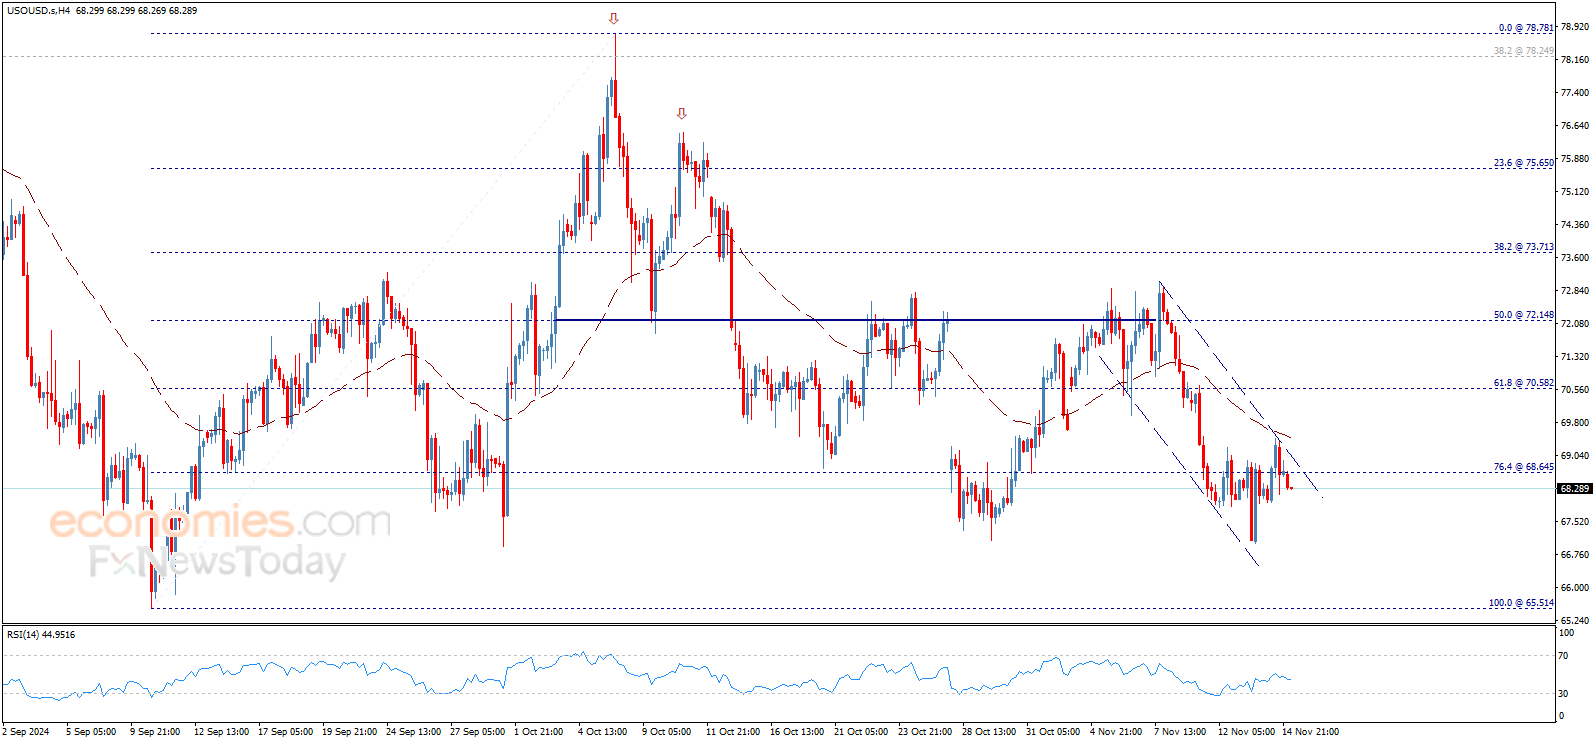Click the 24 Sep 13:00 date label
The width and height of the screenshot is (1596, 743).
pyautogui.click(x=413, y=732)
